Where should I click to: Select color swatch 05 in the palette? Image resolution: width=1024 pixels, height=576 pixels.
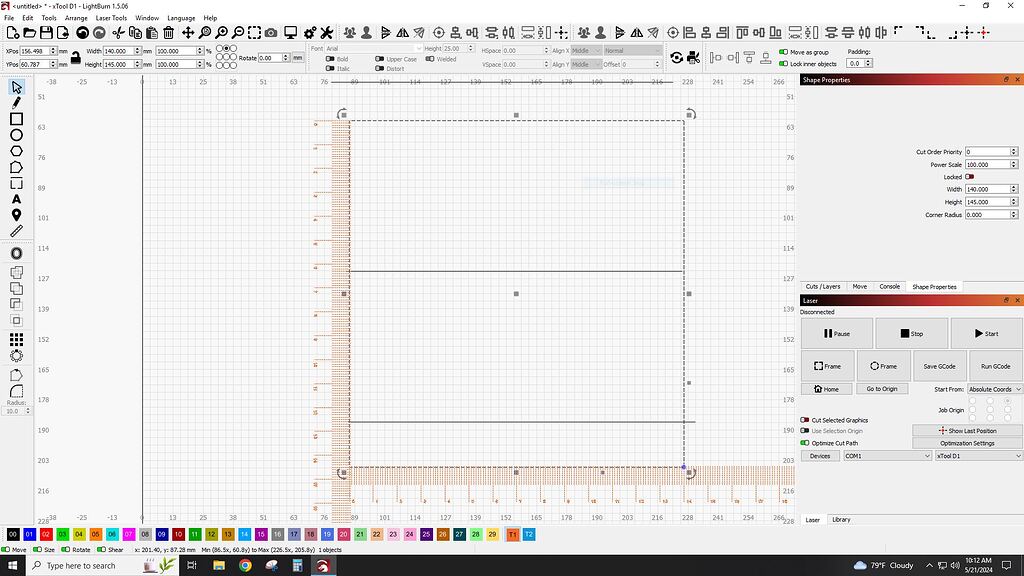coord(94,534)
